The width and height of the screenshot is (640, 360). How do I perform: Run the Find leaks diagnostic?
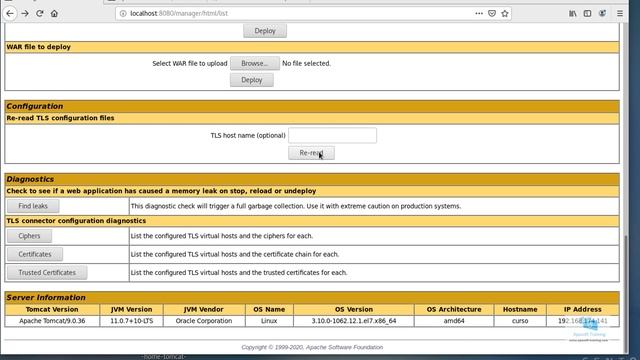pyautogui.click(x=33, y=206)
